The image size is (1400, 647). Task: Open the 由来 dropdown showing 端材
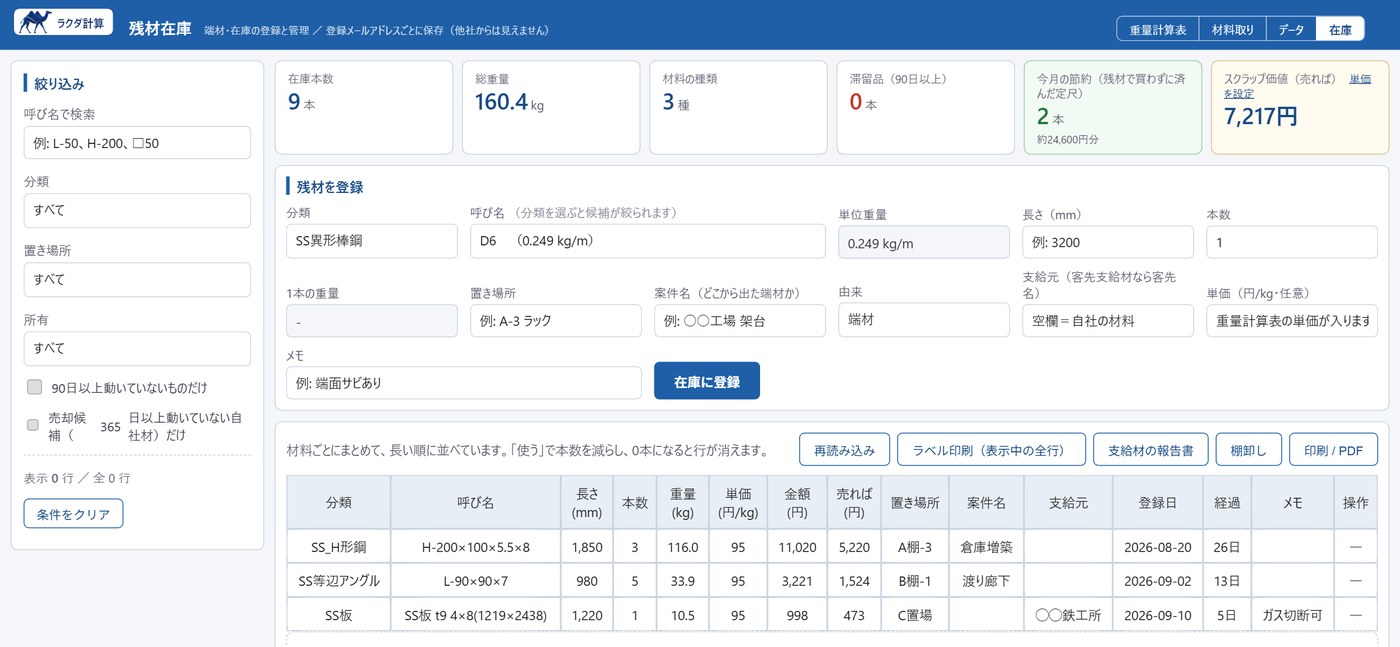[924, 320]
